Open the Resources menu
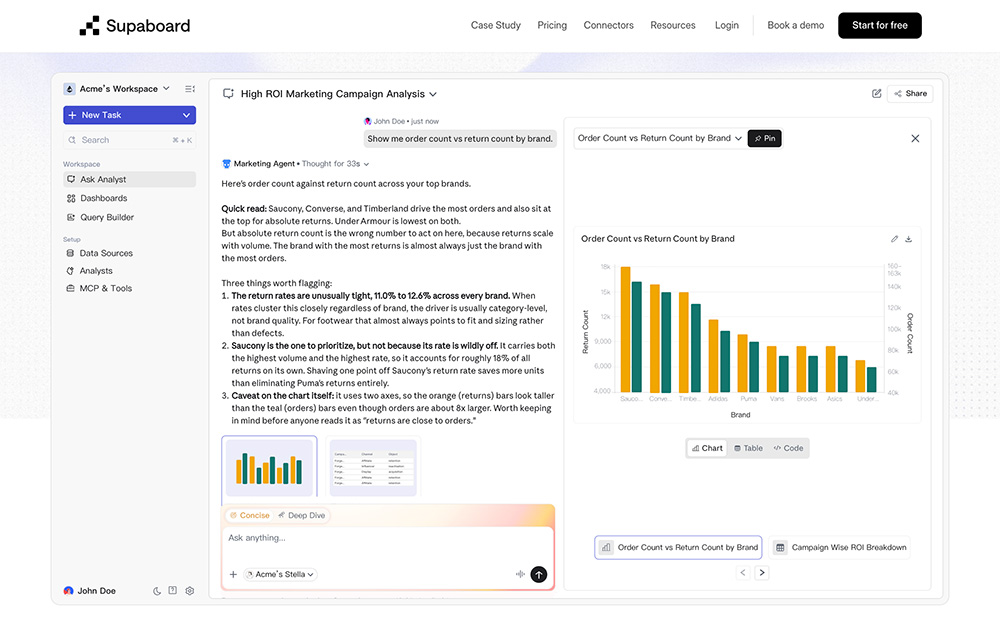This screenshot has width=1000, height=623. (673, 26)
